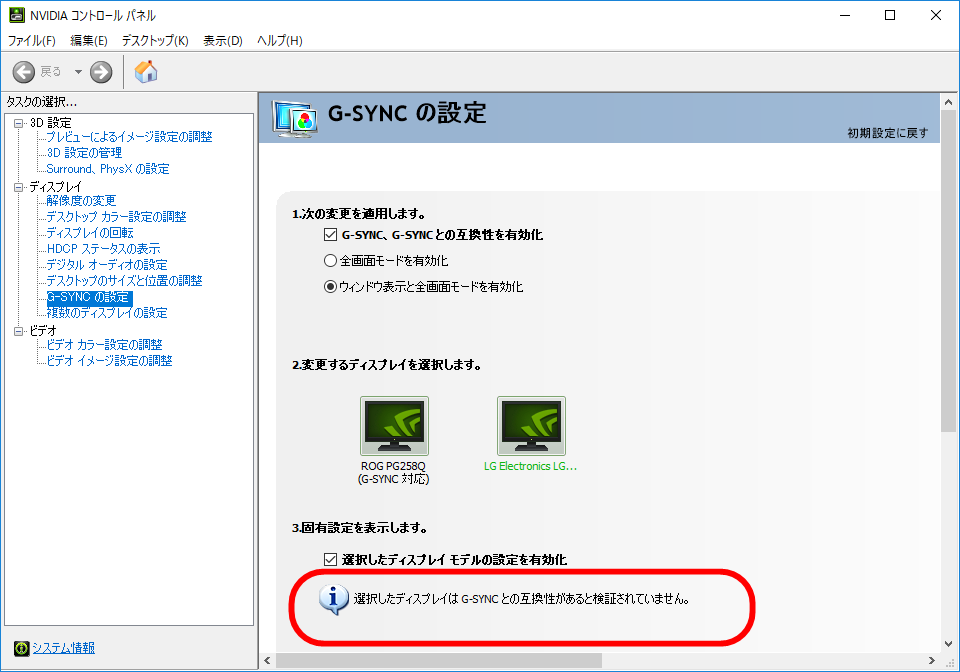Maximize the NVIDIA control panel window

click(x=890, y=15)
